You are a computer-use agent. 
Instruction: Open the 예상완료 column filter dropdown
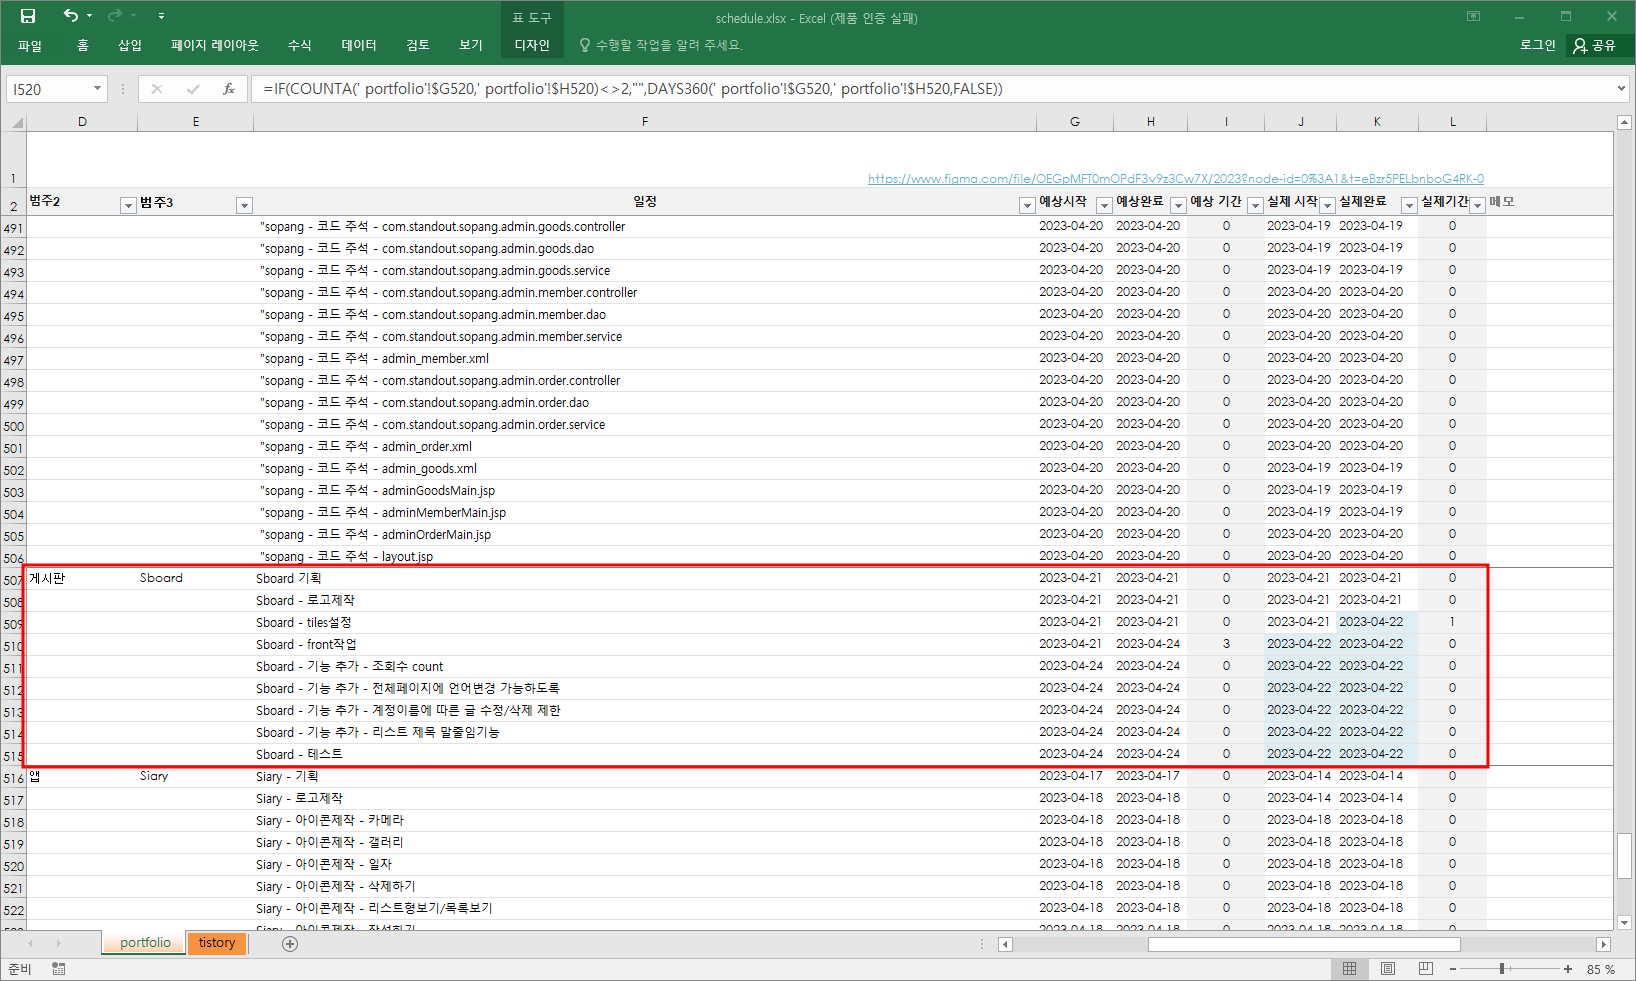(1178, 205)
